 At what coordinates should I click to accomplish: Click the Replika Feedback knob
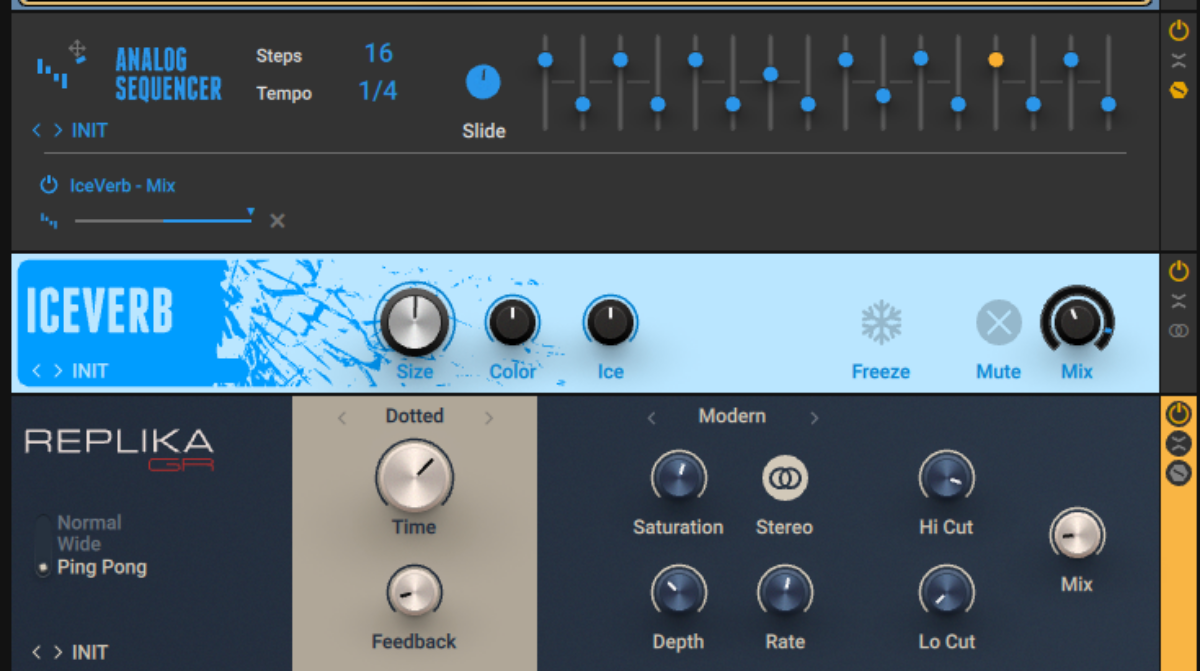(x=414, y=593)
